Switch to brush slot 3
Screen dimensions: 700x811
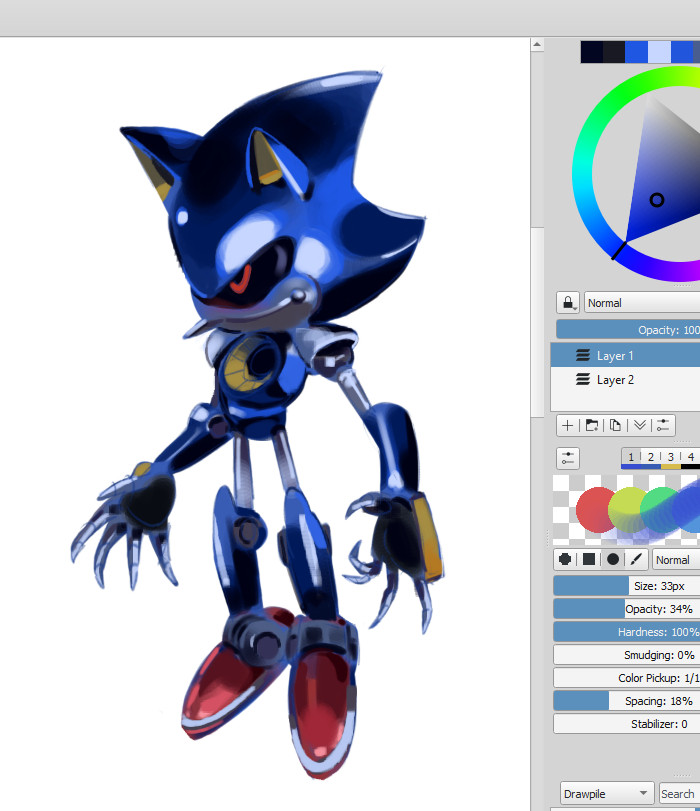tap(671, 458)
